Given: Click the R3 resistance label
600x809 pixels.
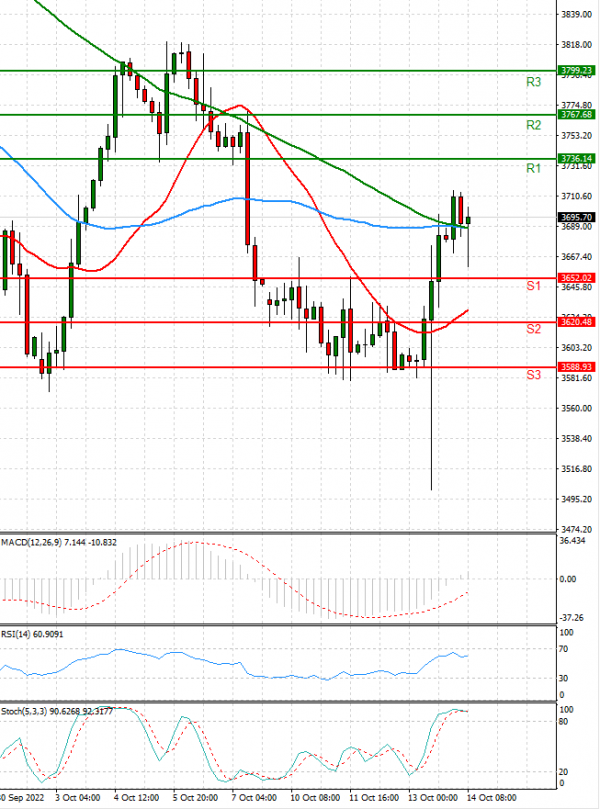Looking at the screenshot, I should tap(533, 82).
